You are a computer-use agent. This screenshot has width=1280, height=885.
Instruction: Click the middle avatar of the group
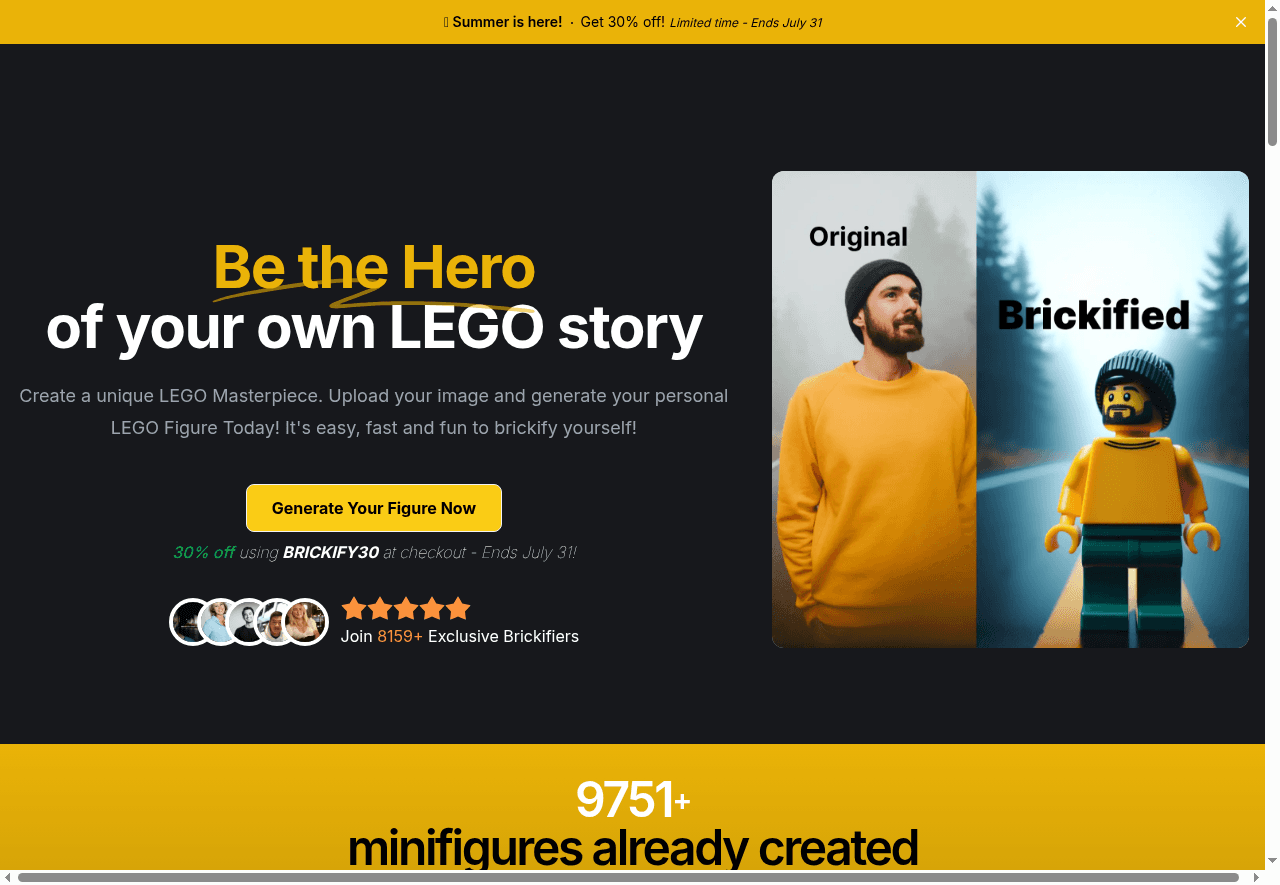pos(249,622)
